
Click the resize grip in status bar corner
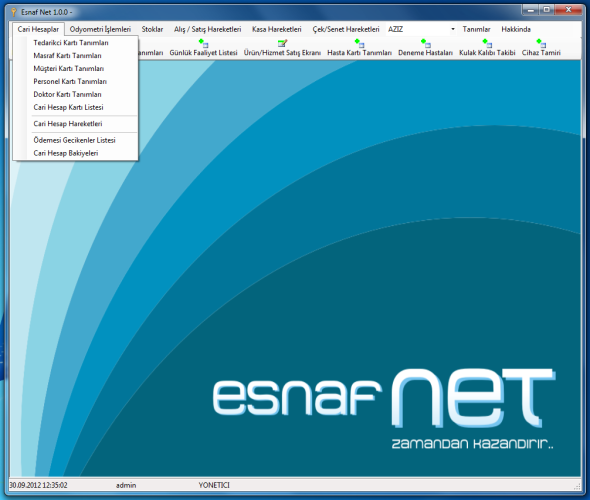tap(577, 486)
